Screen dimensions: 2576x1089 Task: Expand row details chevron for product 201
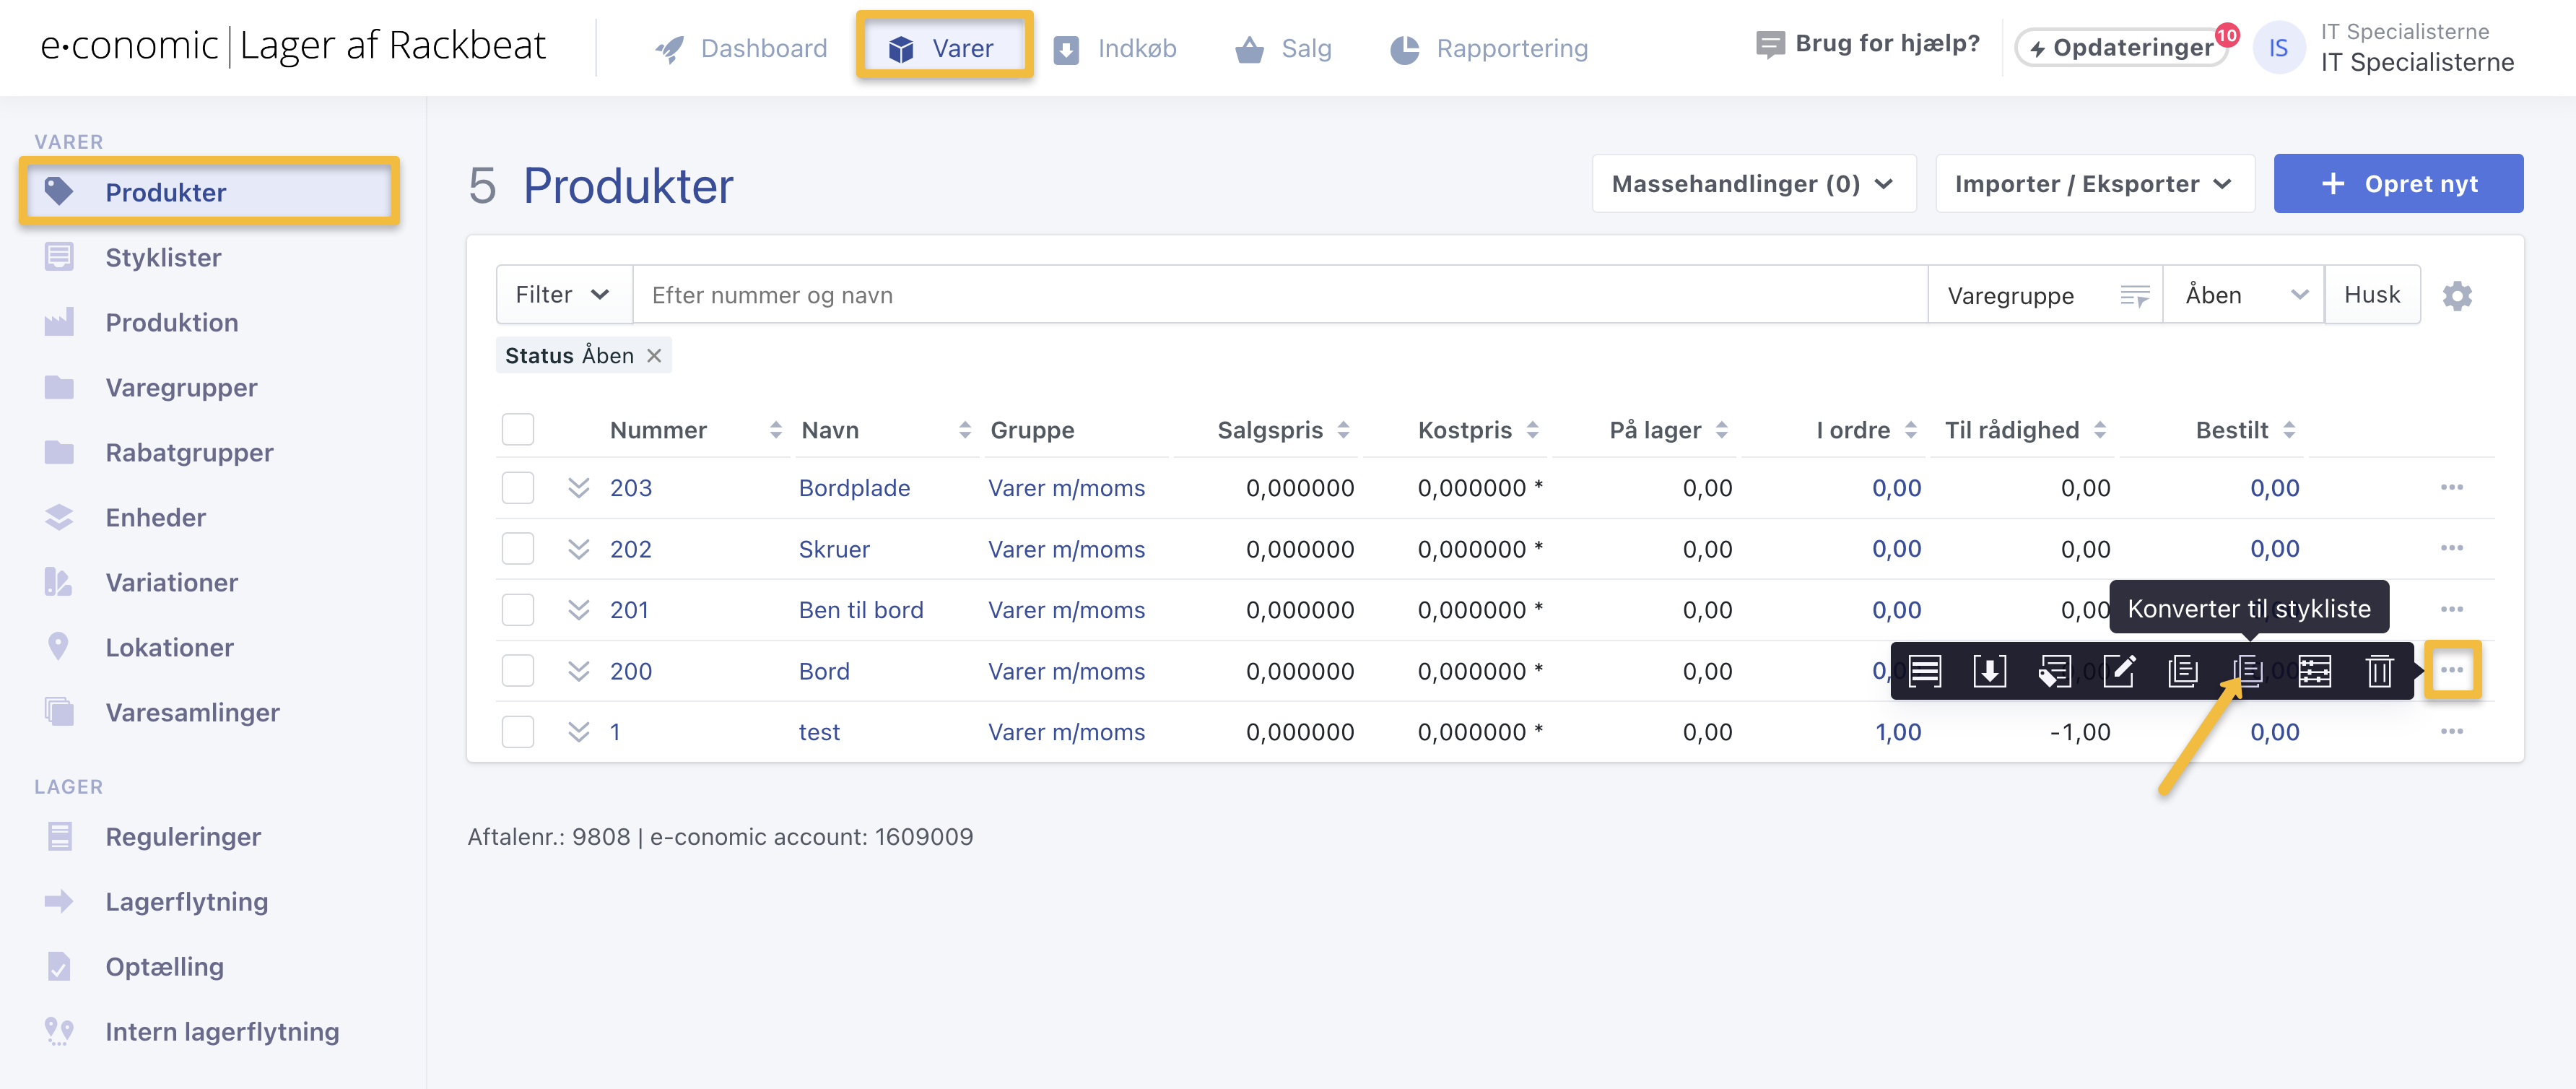578,610
